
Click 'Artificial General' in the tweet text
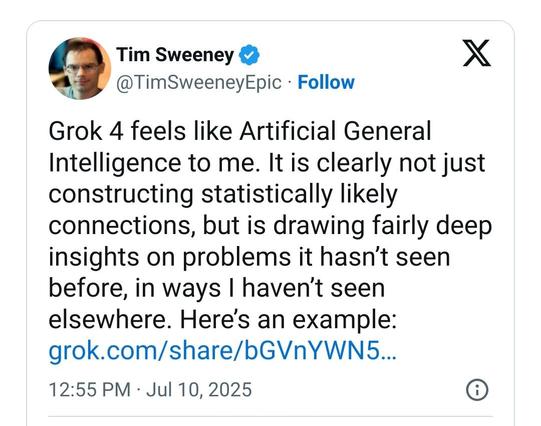pyautogui.click(x=335, y=131)
